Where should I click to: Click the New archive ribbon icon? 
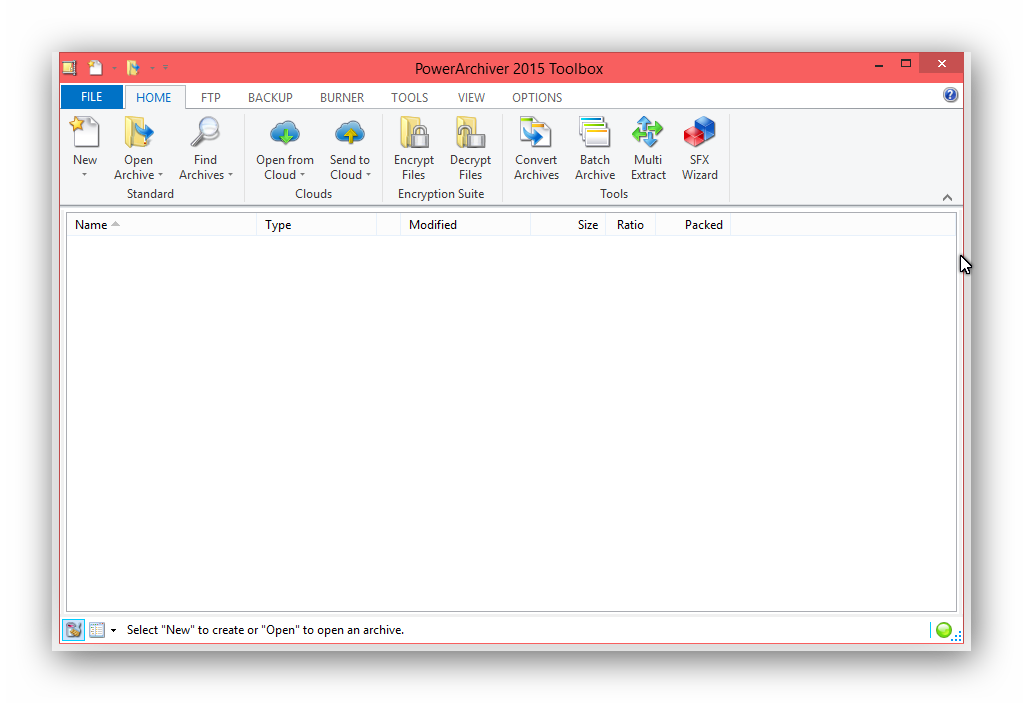[85, 132]
